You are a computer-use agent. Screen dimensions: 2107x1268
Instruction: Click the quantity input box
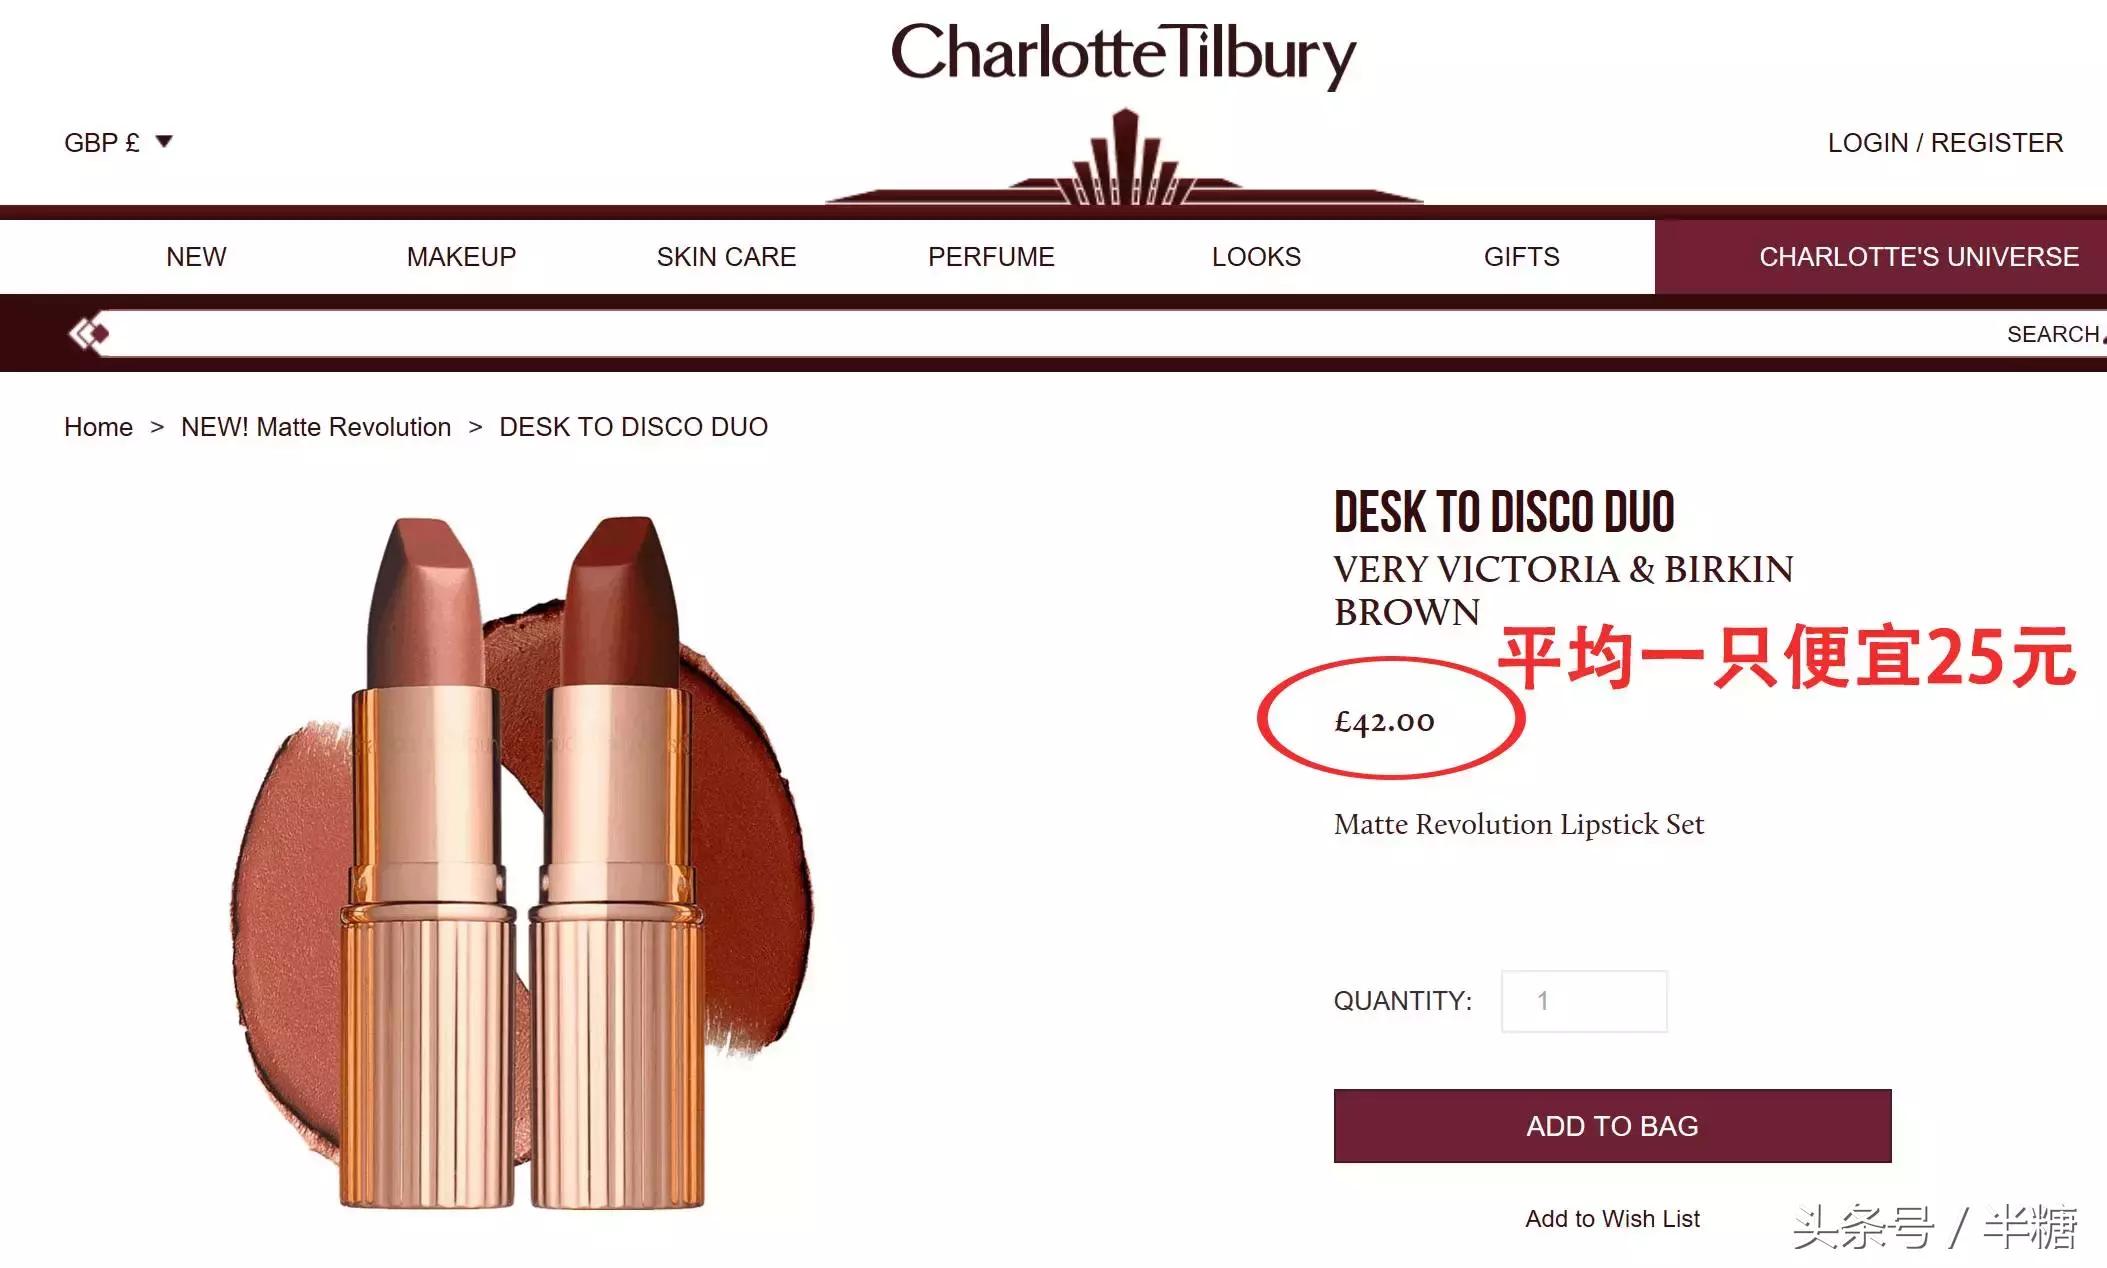pyautogui.click(x=1584, y=1001)
